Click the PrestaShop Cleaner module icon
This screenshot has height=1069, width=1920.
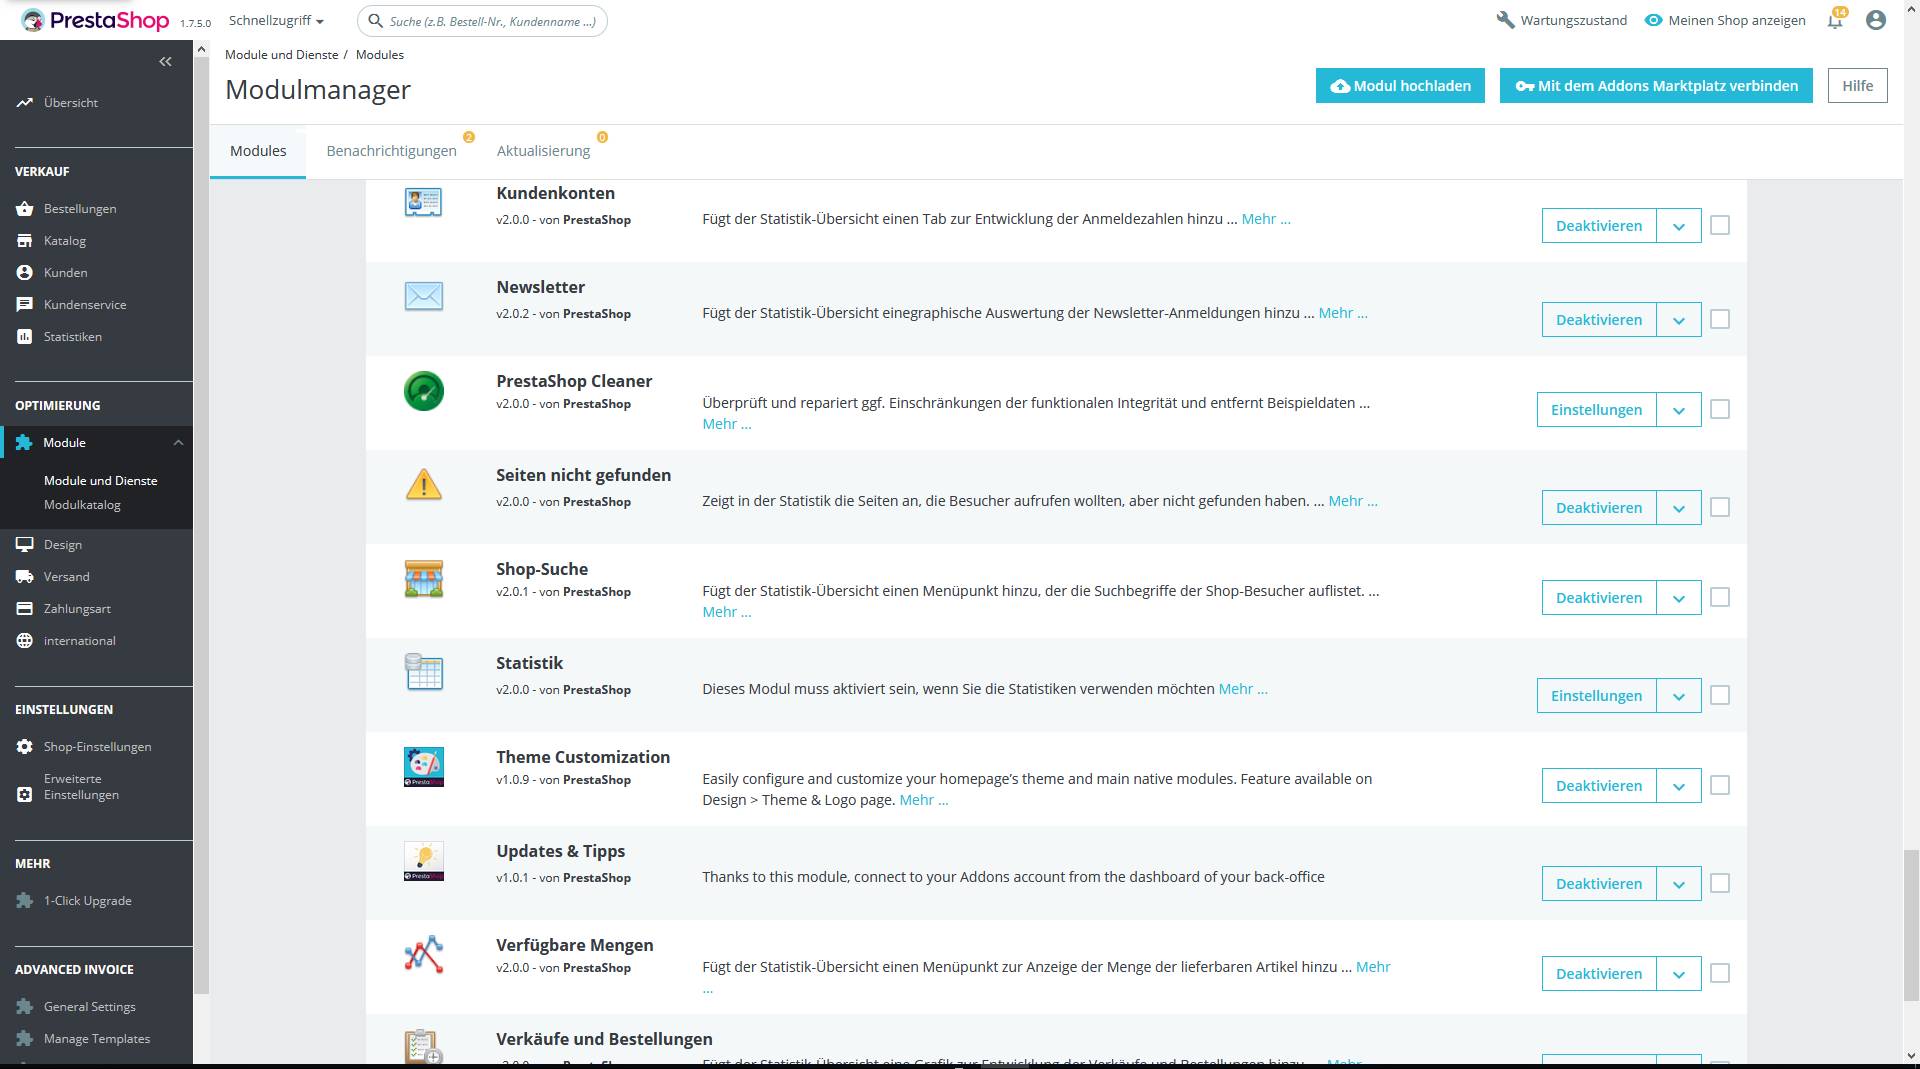click(x=424, y=391)
